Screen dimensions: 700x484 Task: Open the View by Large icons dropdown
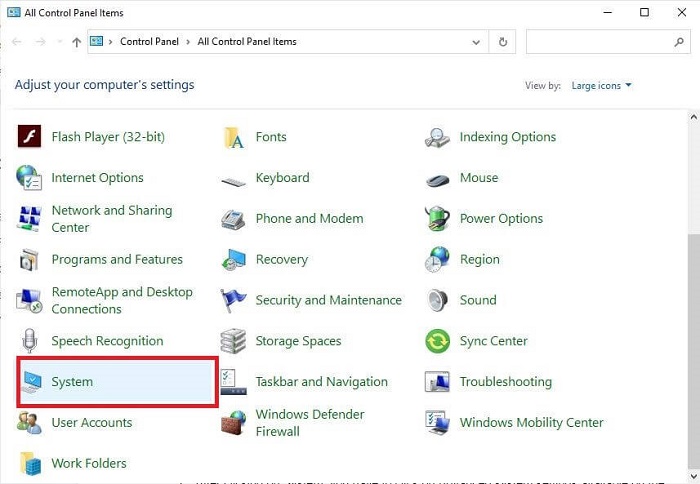pyautogui.click(x=601, y=86)
